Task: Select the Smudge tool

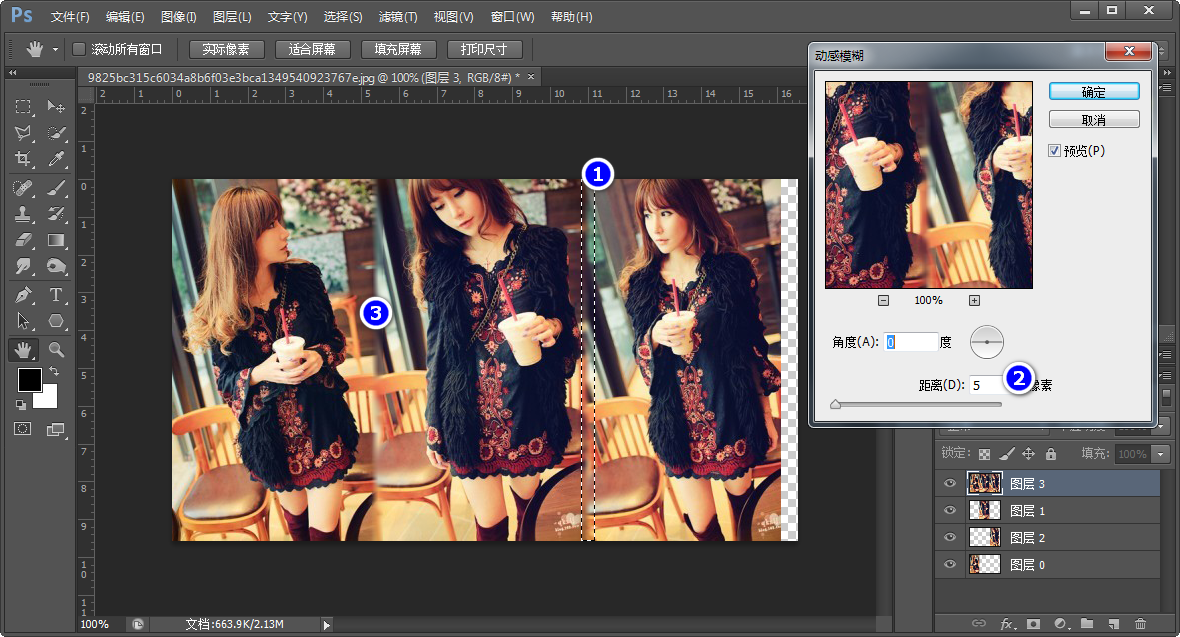Action: coord(23,267)
